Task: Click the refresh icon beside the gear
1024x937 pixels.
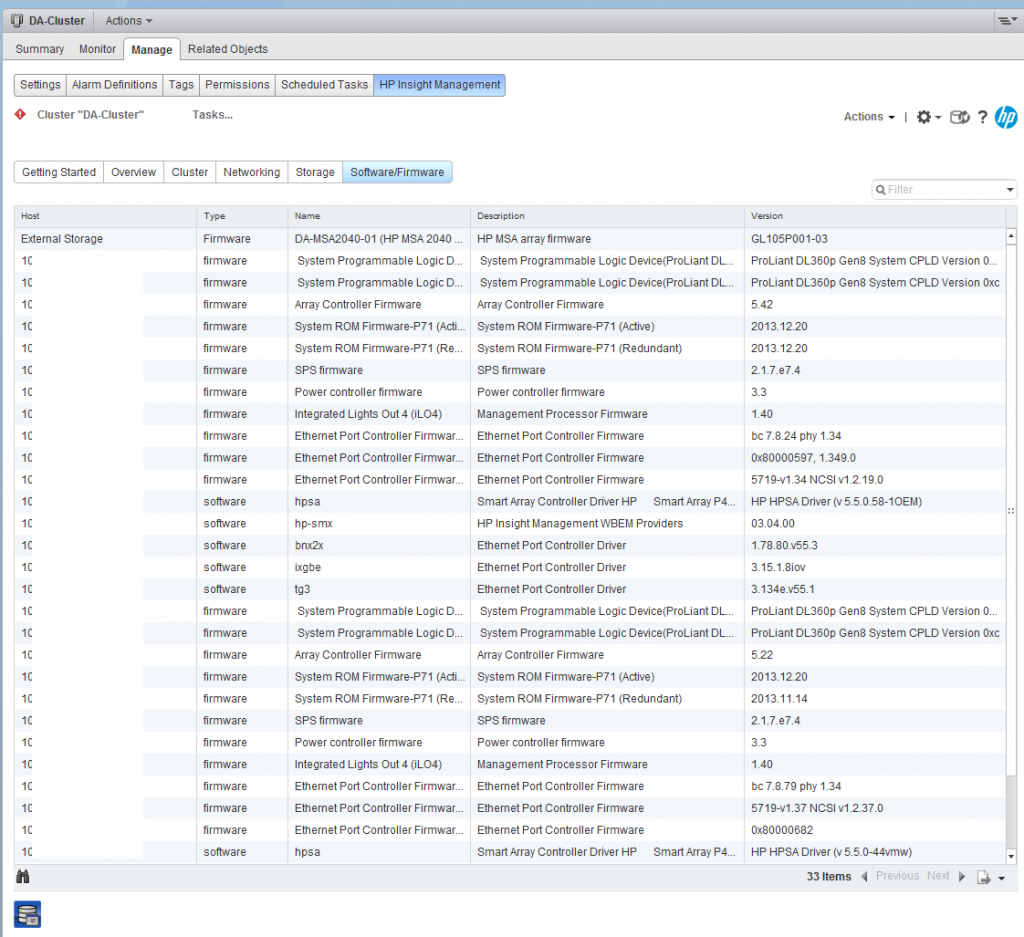Action: pos(959,117)
